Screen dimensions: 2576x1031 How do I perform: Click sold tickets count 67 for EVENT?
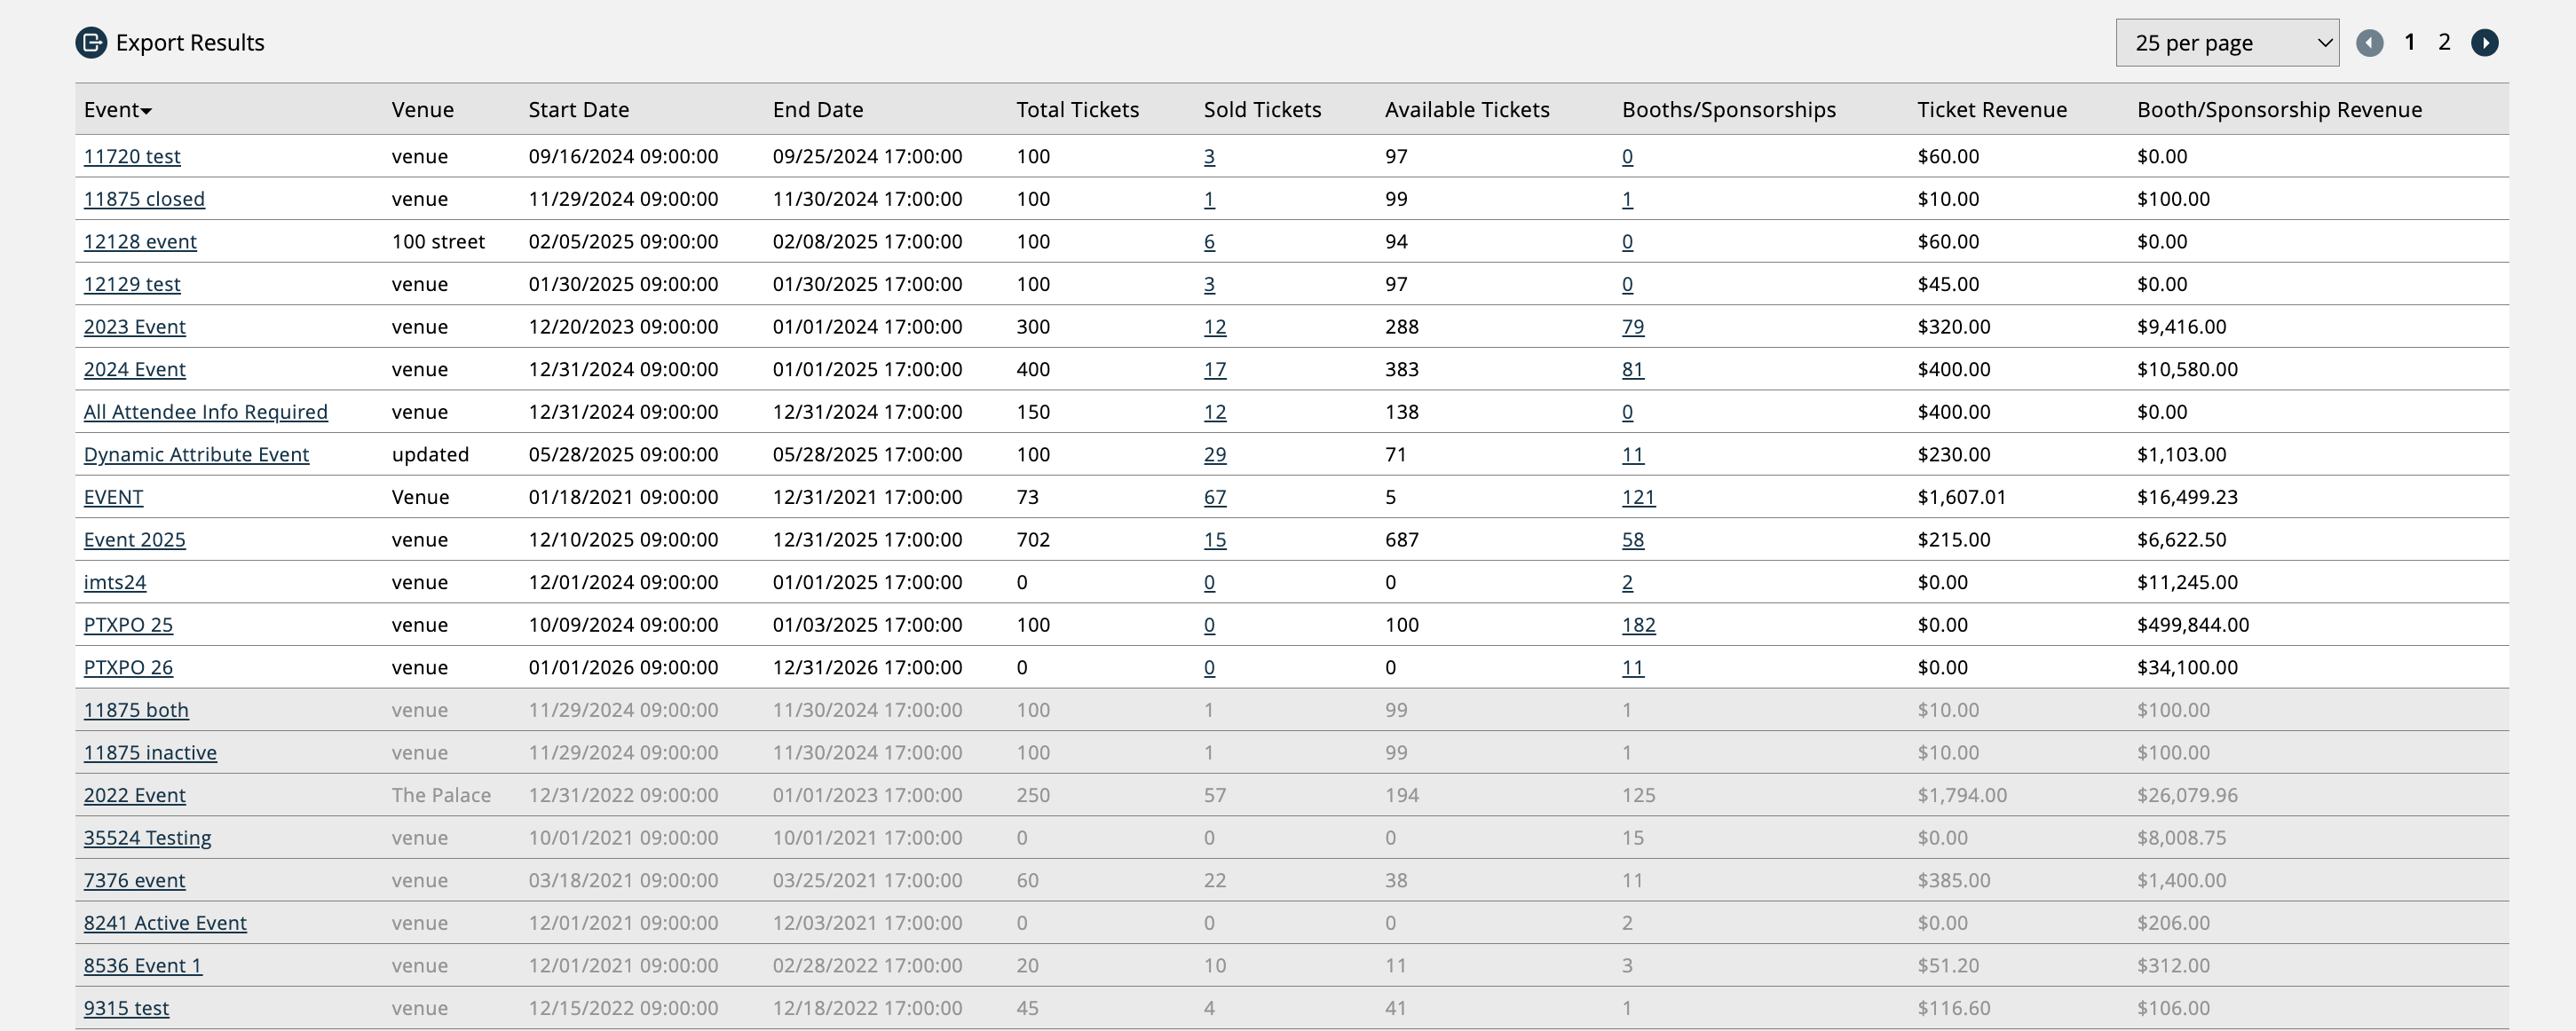pos(1214,497)
